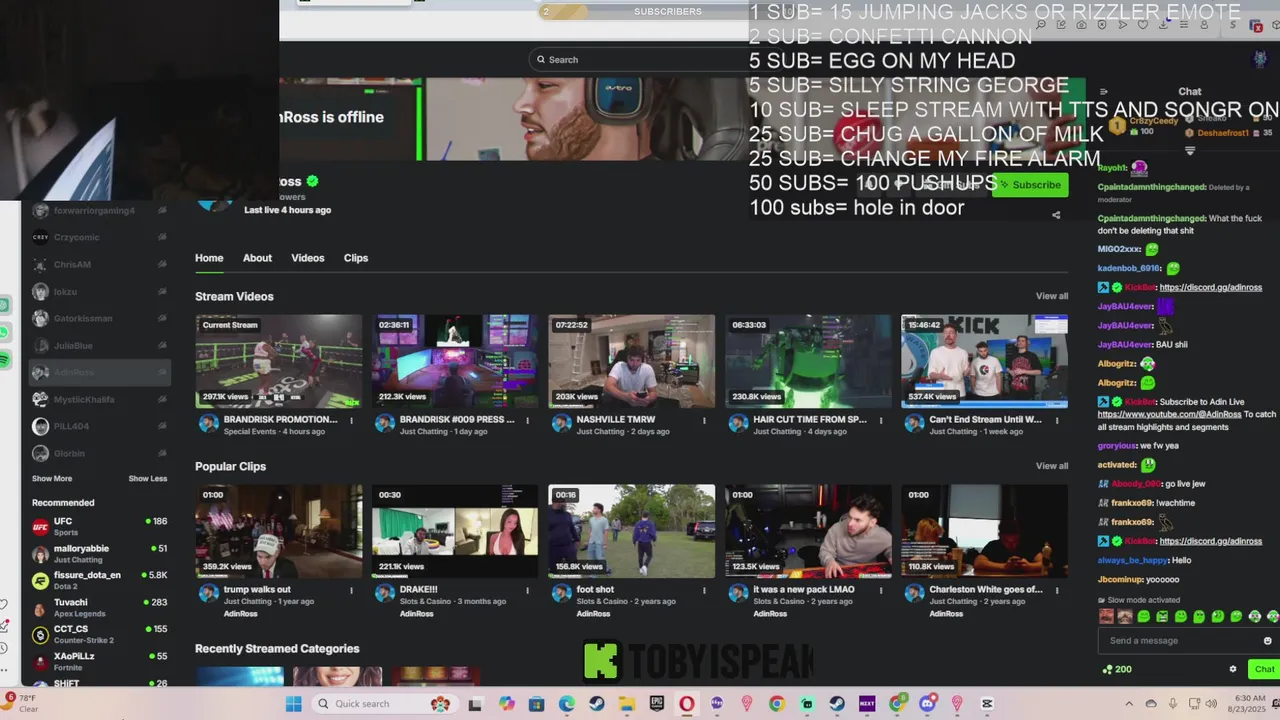Click the share icon below Subscribe
The height and width of the screenshot is (720, 1280).
click(1056, 215)
